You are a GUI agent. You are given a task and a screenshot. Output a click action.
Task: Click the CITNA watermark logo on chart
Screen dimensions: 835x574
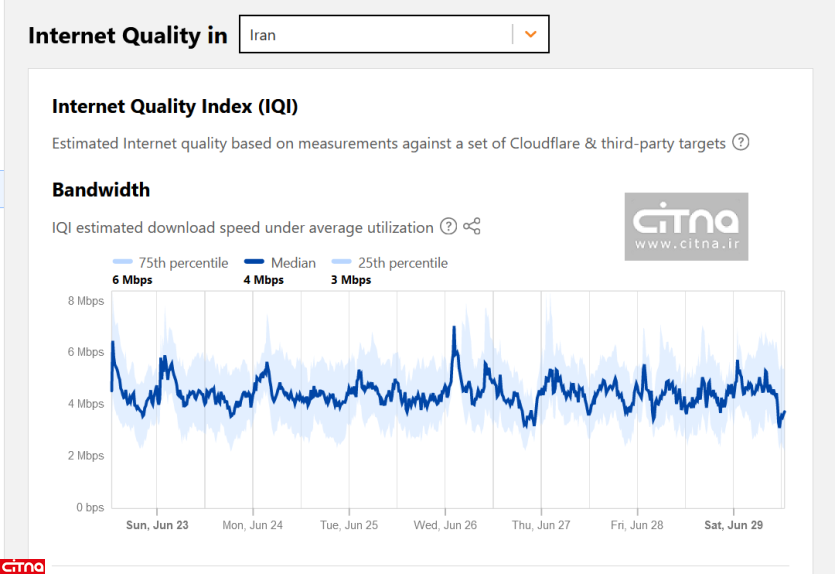pyautogui.click(x=686, y=226)
